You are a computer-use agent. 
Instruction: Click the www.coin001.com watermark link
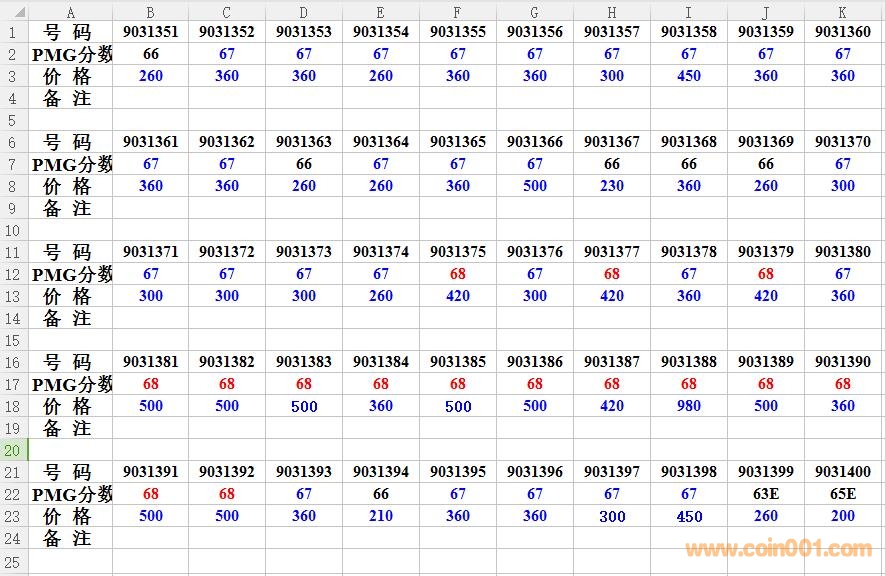click(778, 548)
